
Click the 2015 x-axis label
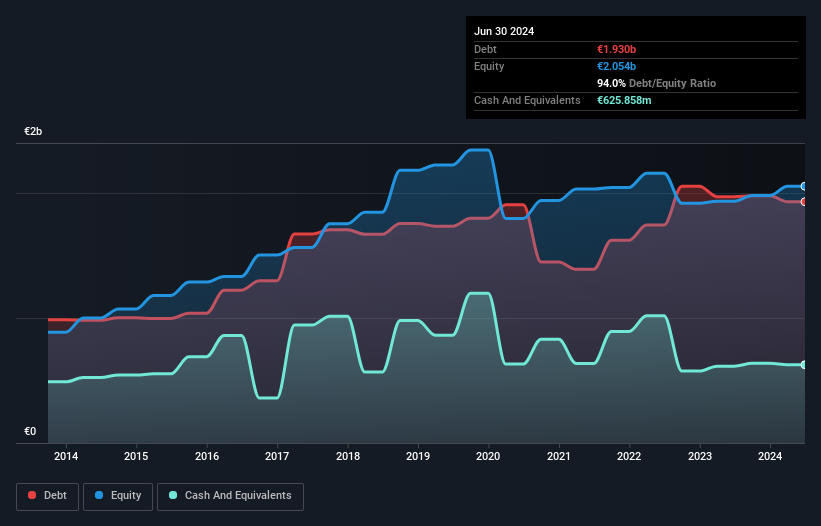tap(136, 456)
